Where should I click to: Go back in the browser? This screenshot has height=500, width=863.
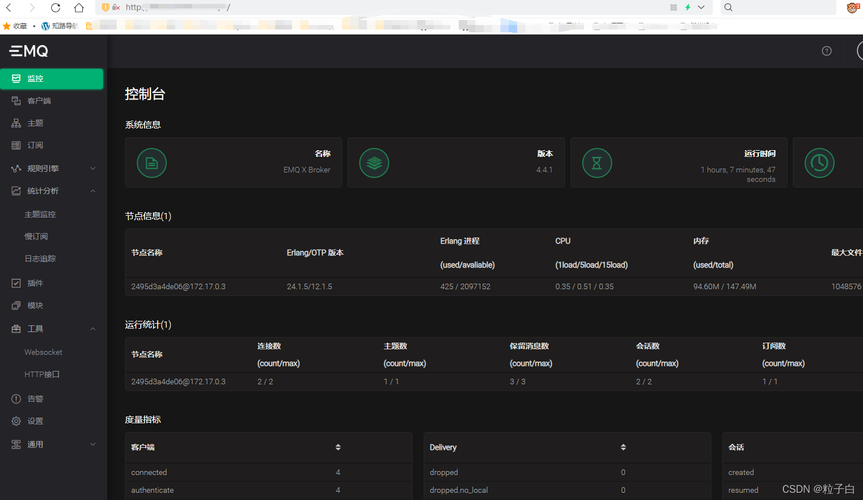(x=9, y=7)
